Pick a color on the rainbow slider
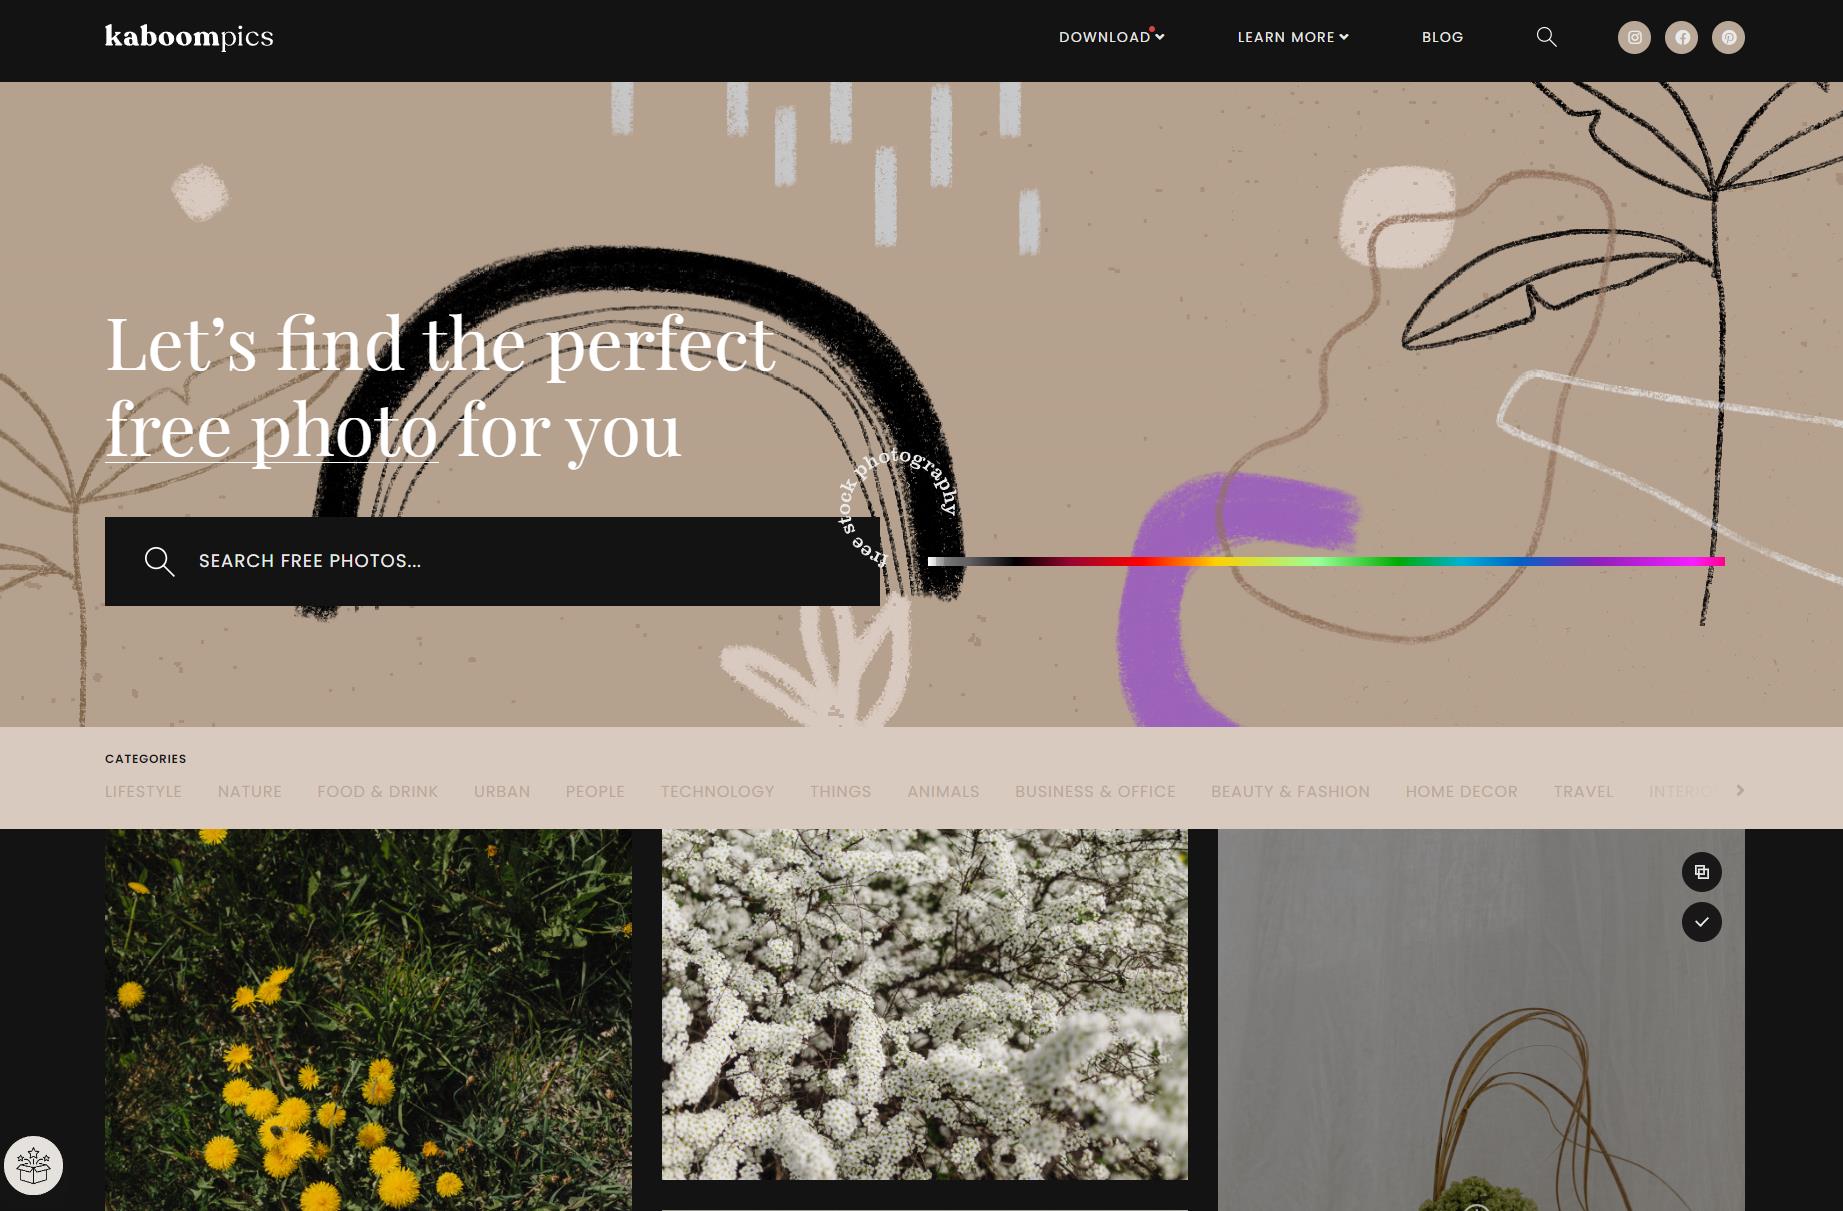Image resolution: width=1843 pixels, height=1211 pixels. click(x=1326, y=562)
